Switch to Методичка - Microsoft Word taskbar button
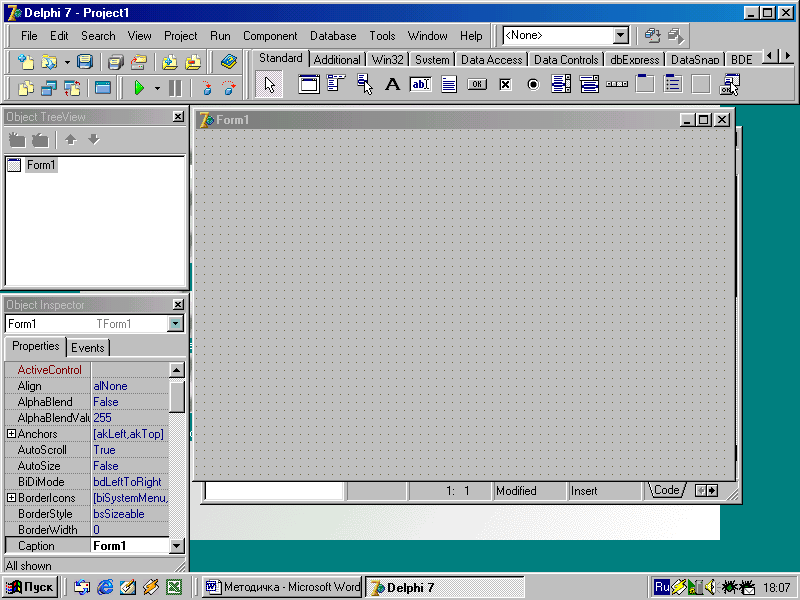This screenshot has width=800, height=600. point(282,587)
